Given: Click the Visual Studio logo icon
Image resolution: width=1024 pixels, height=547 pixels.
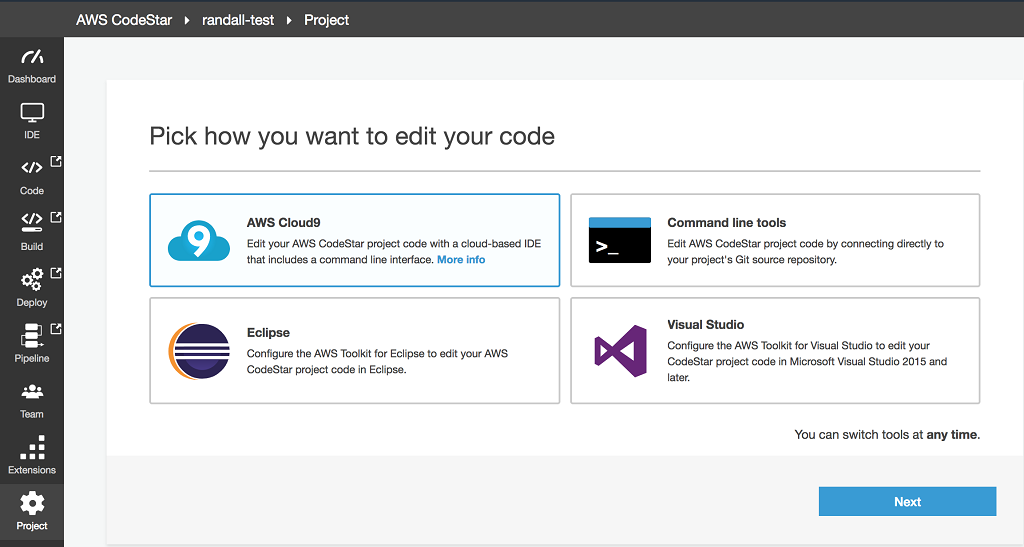Looking at the screenshot, I should tap(619, 351).
